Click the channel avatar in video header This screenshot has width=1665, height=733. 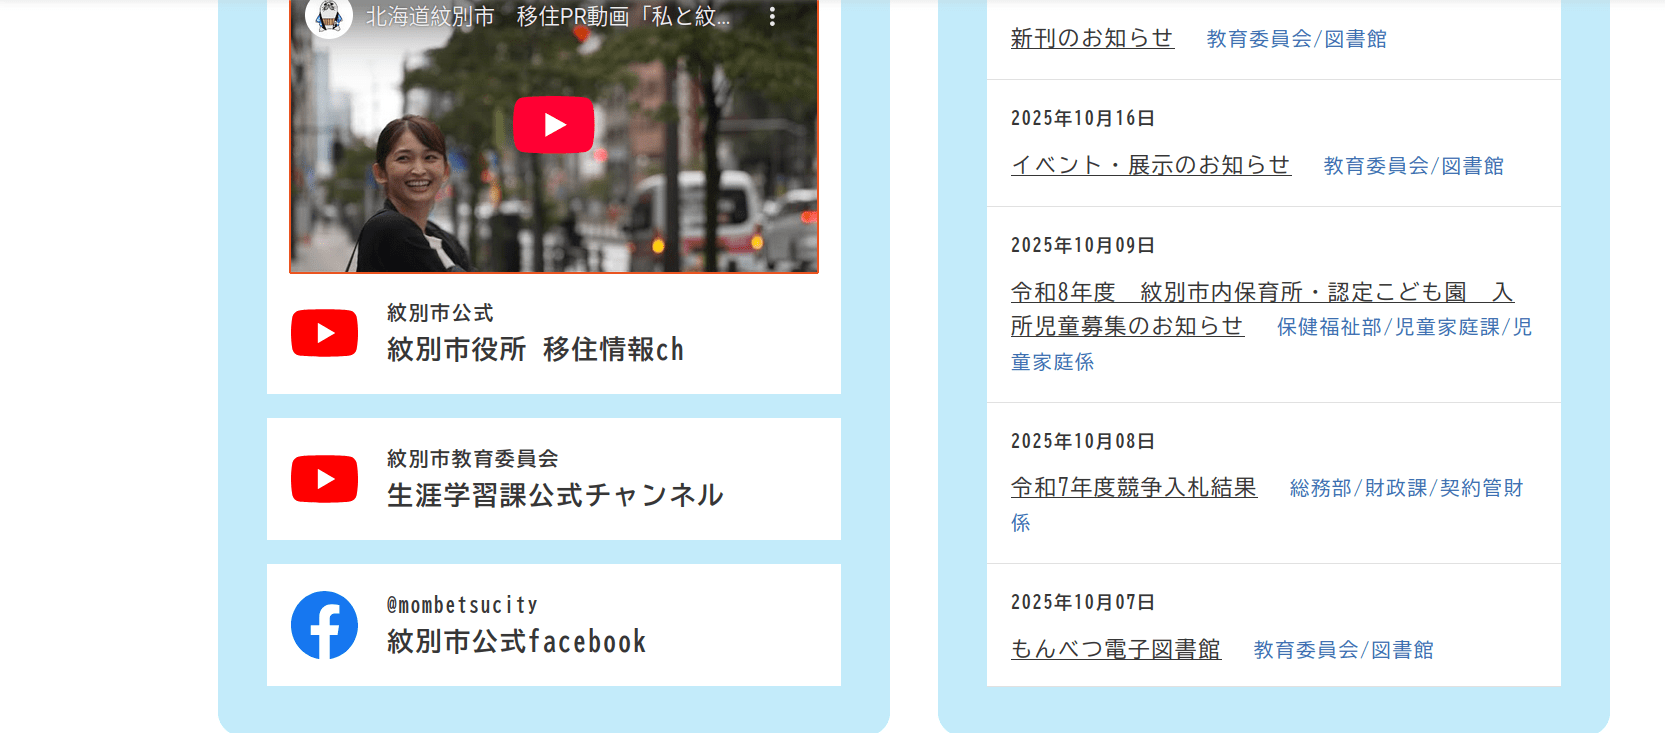(x=329, y=17)
